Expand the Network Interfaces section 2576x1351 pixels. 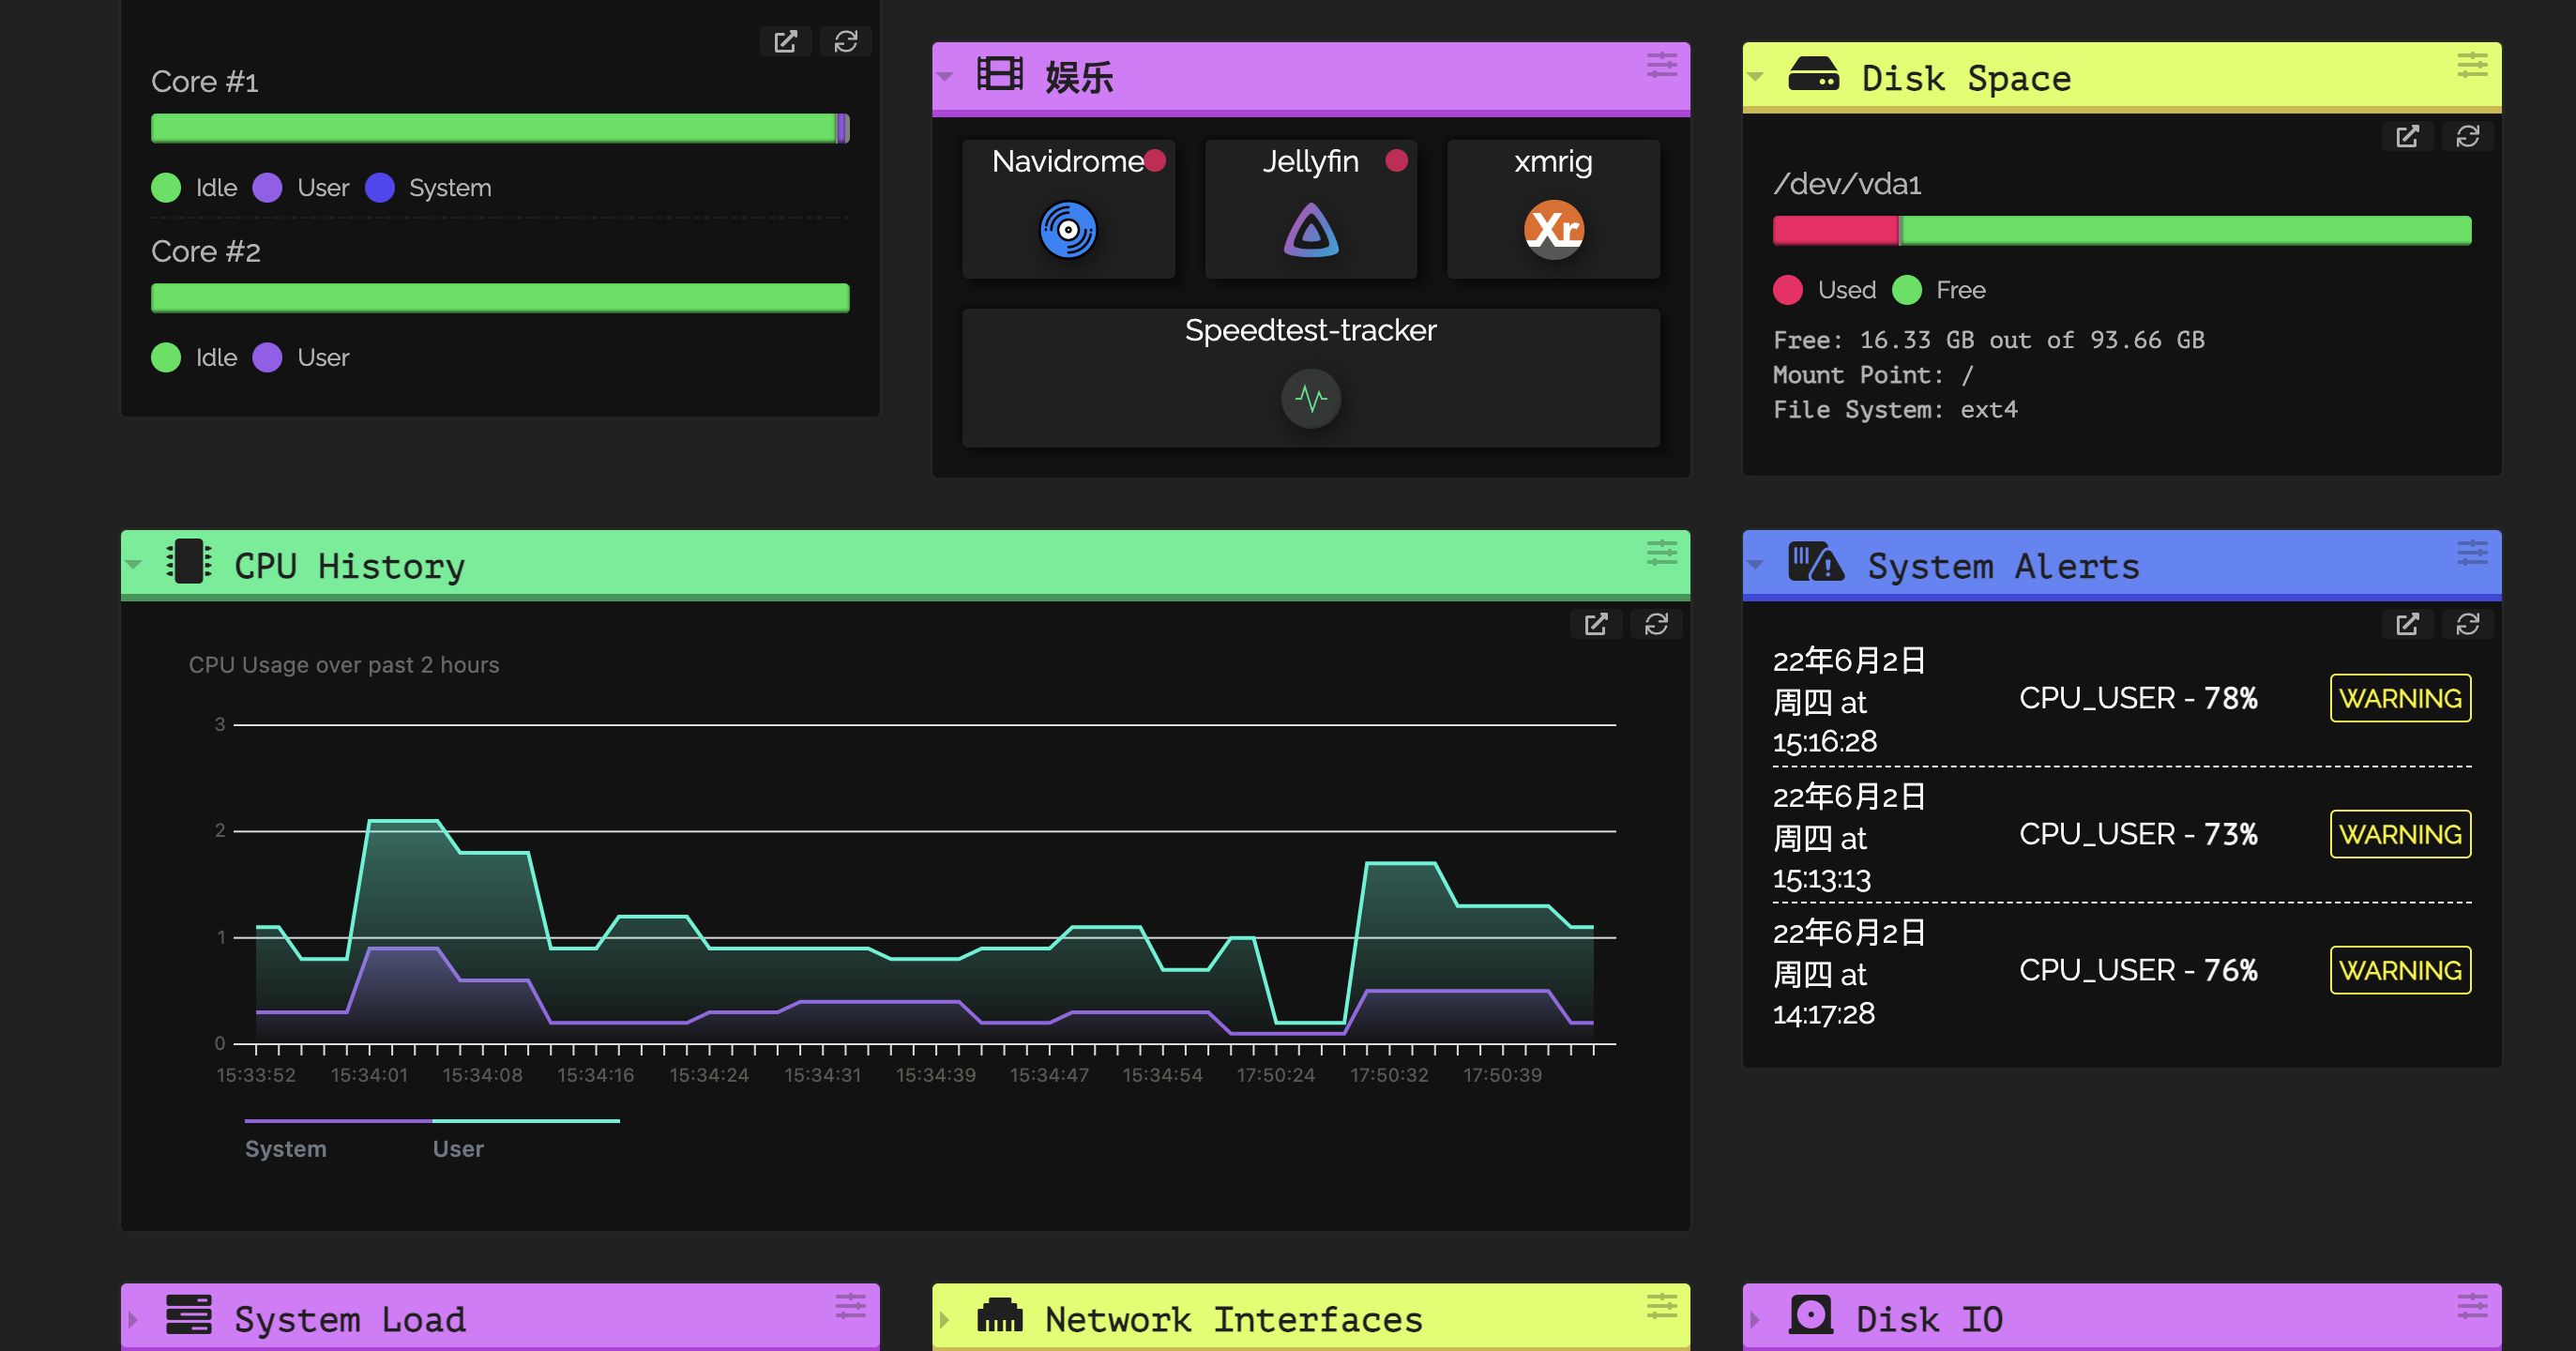tap(944, 1319)
